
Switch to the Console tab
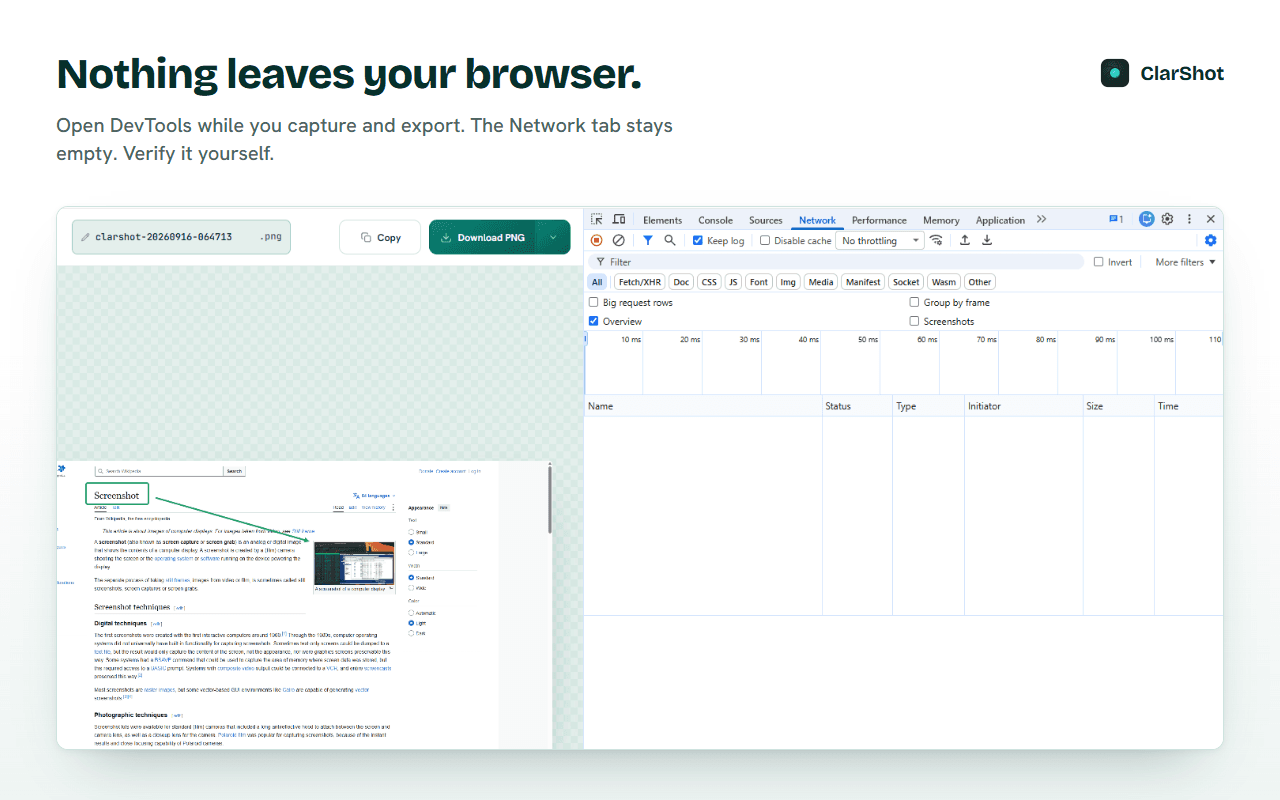click(x=715, y=220)
